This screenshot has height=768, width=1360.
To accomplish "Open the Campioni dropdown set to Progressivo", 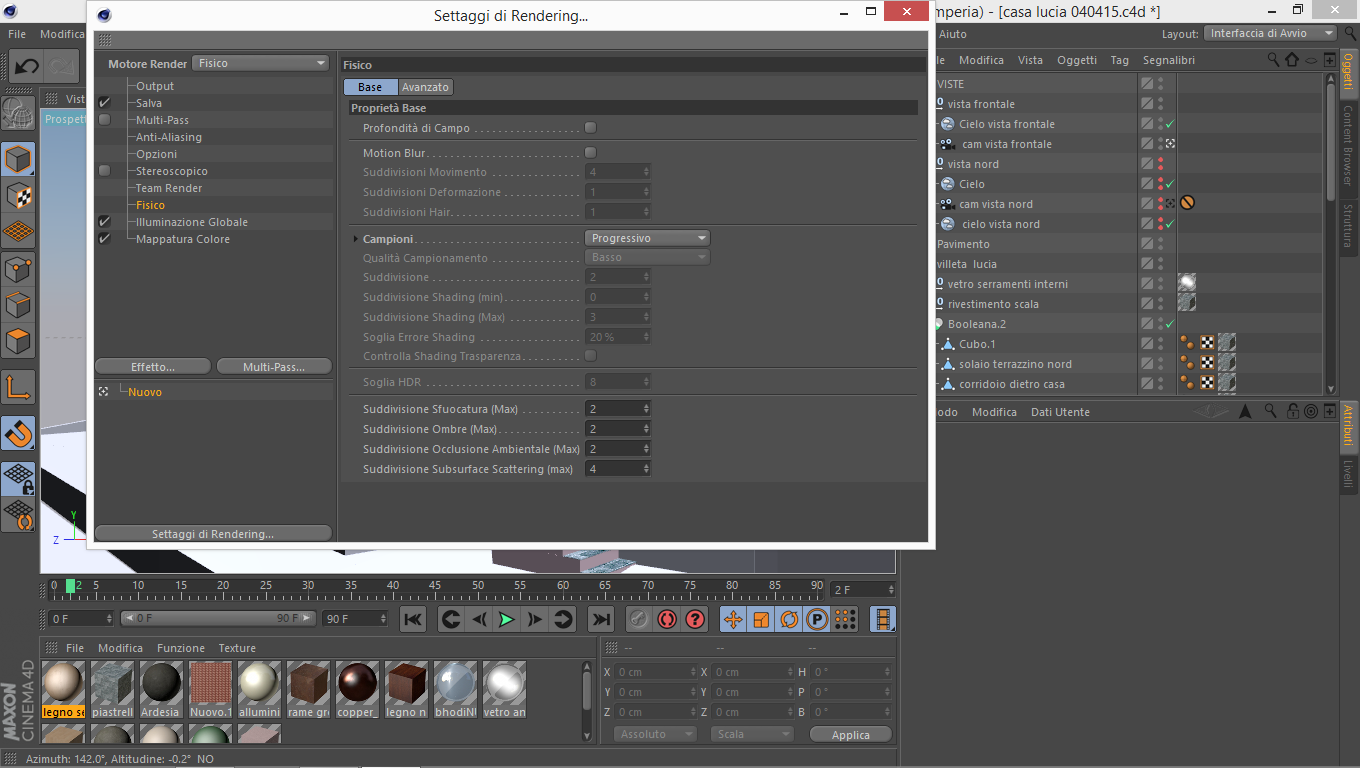I will pyautogui.click(x=647, y=238).
